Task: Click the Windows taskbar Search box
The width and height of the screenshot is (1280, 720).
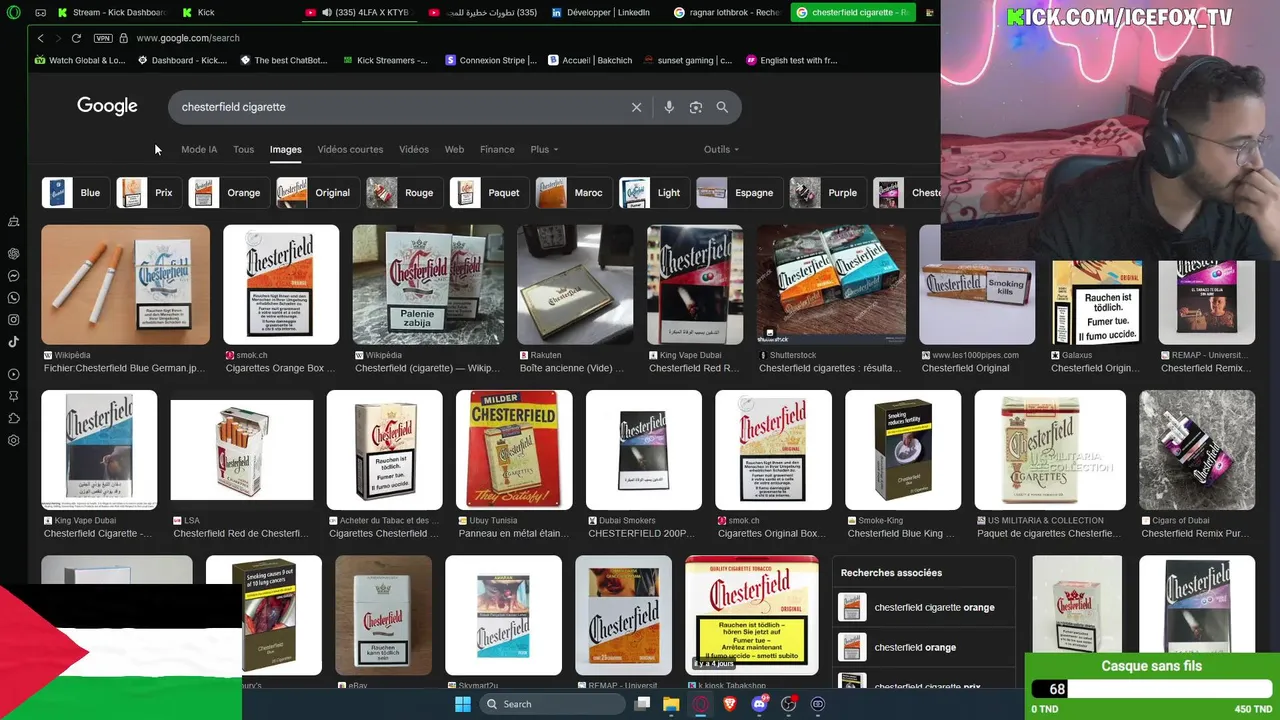Action: [x=550, y=704]
